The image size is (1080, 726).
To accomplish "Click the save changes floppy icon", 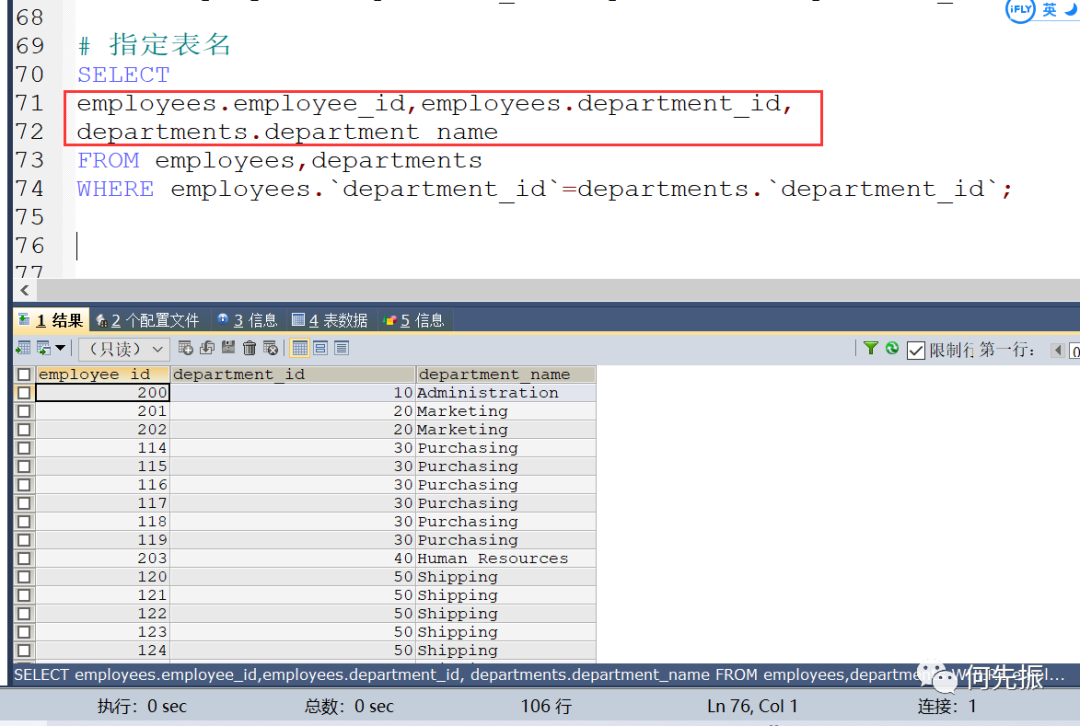I will pyautogui.click(x=228, y=348).
